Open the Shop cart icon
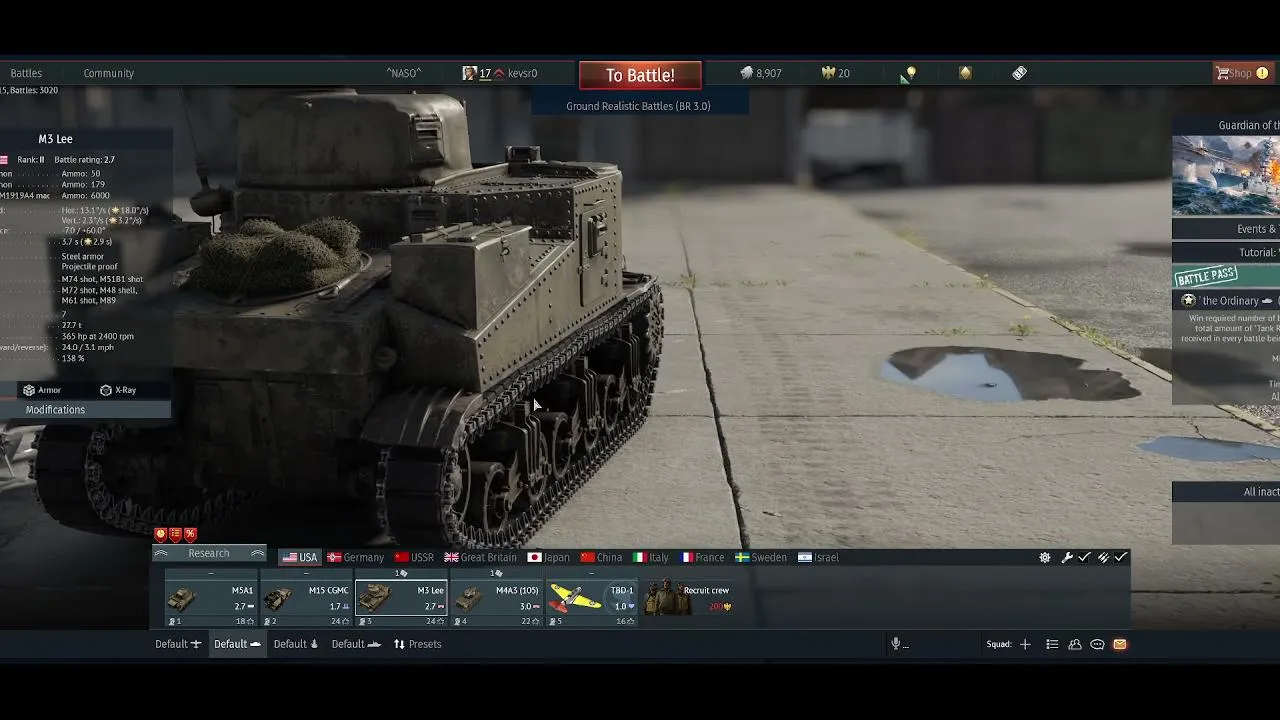 pos(1222,73)
